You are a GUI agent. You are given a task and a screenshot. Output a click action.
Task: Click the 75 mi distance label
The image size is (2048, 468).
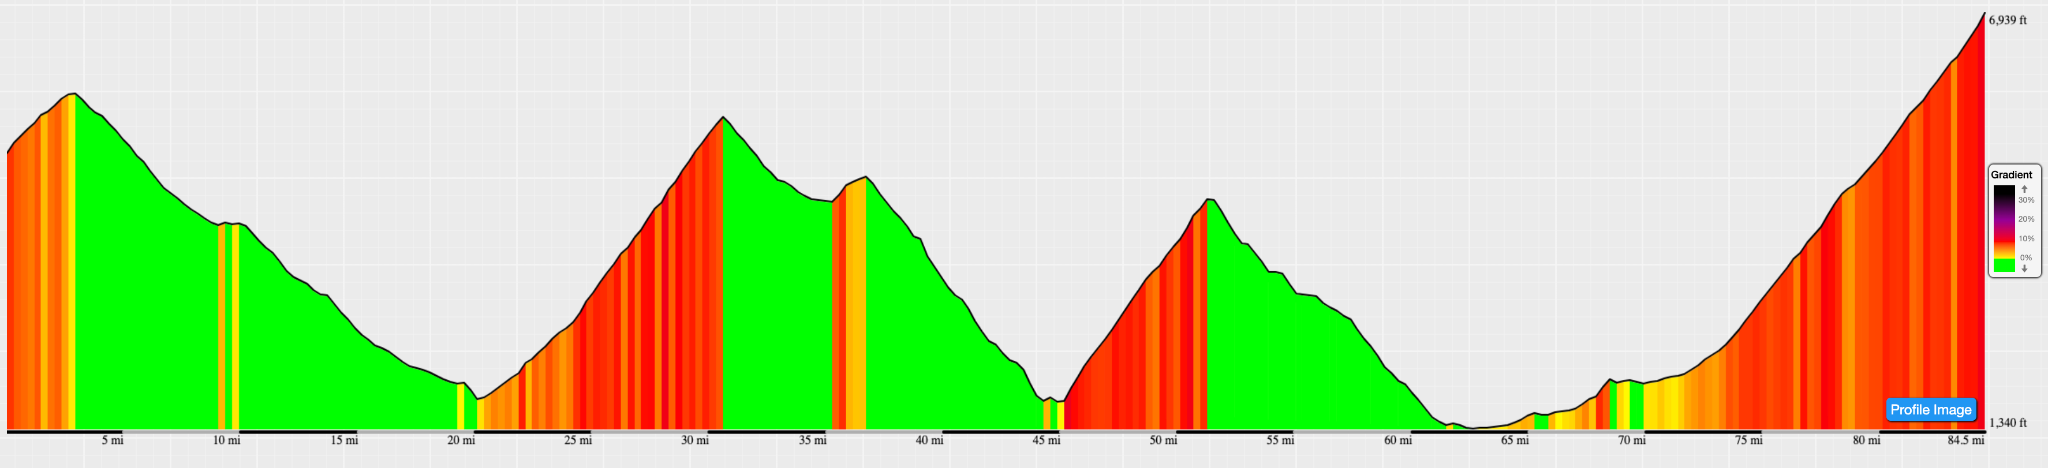[1749, 441]
